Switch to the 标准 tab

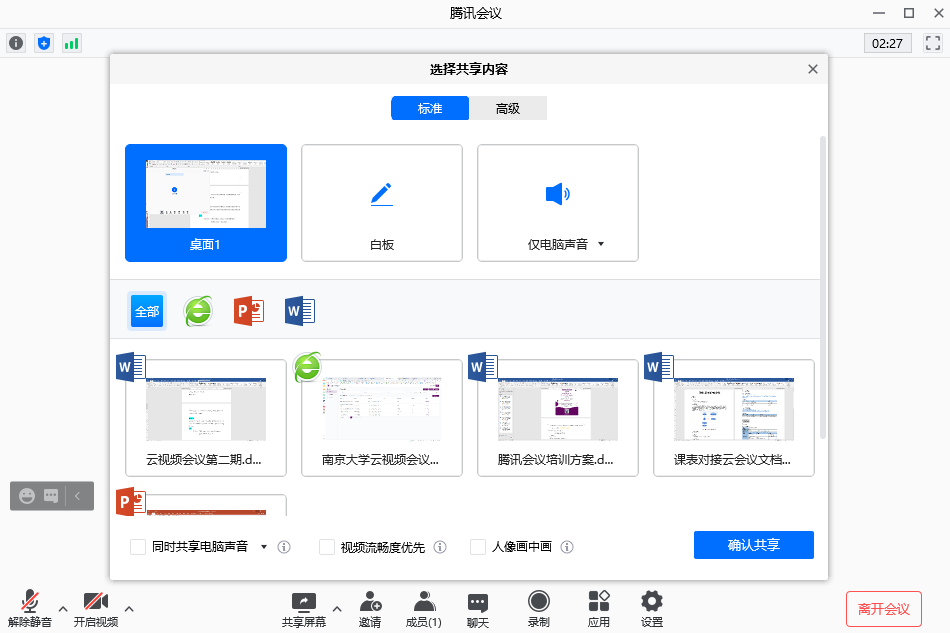(430, 108)
